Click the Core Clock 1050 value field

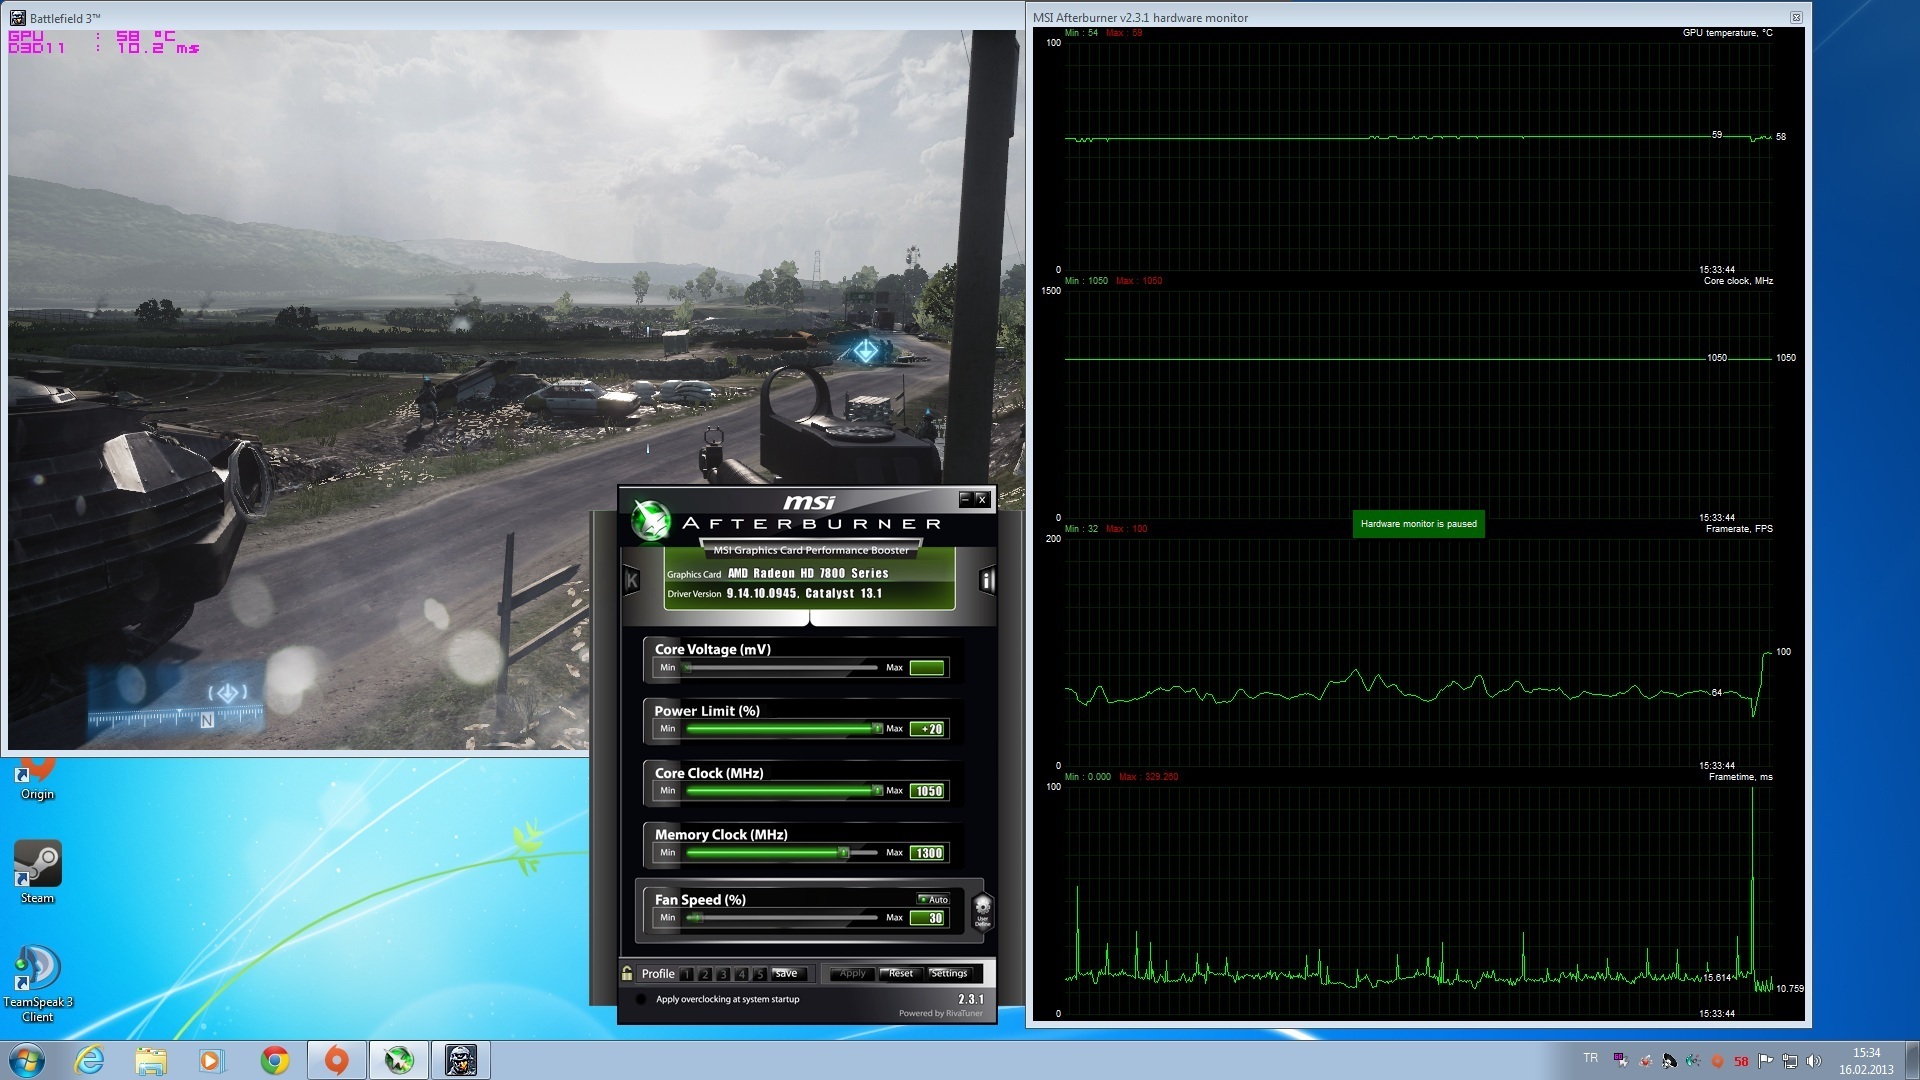[x=927, y=791]
